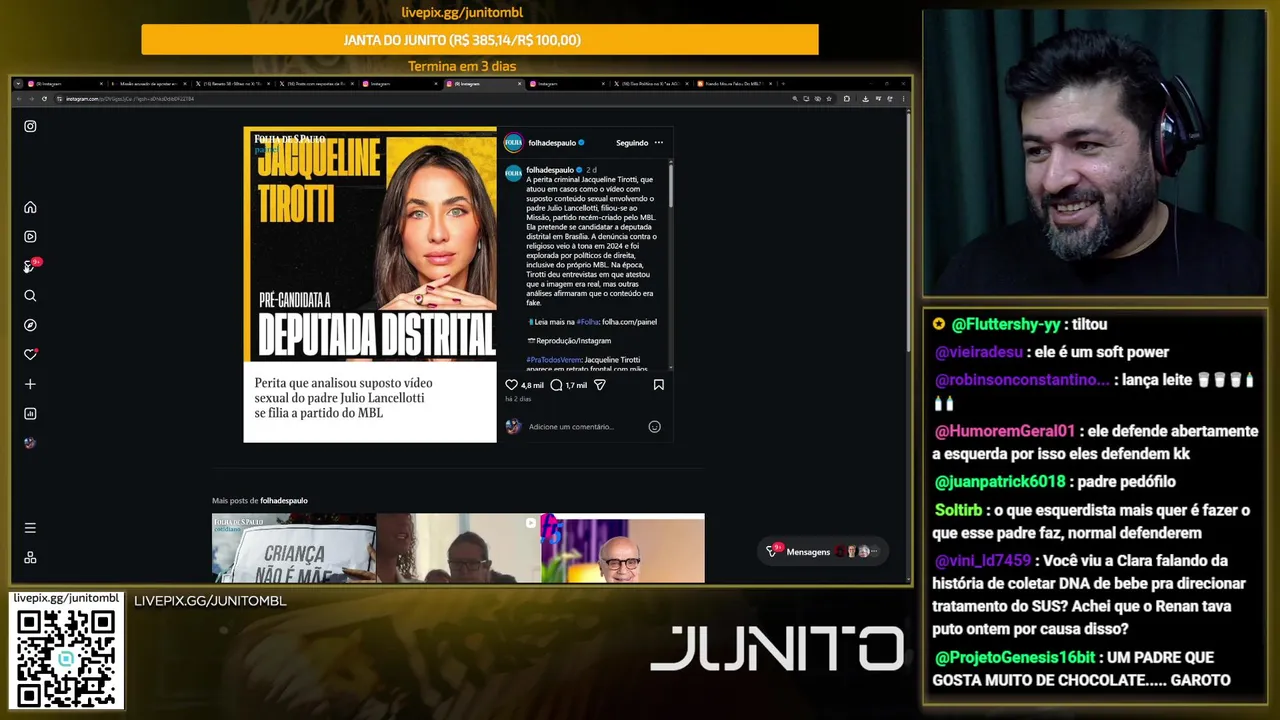Click the LivePix QR code
Image resolution: width=1280 pixels, height=720 pixels.
pos(66,657)
